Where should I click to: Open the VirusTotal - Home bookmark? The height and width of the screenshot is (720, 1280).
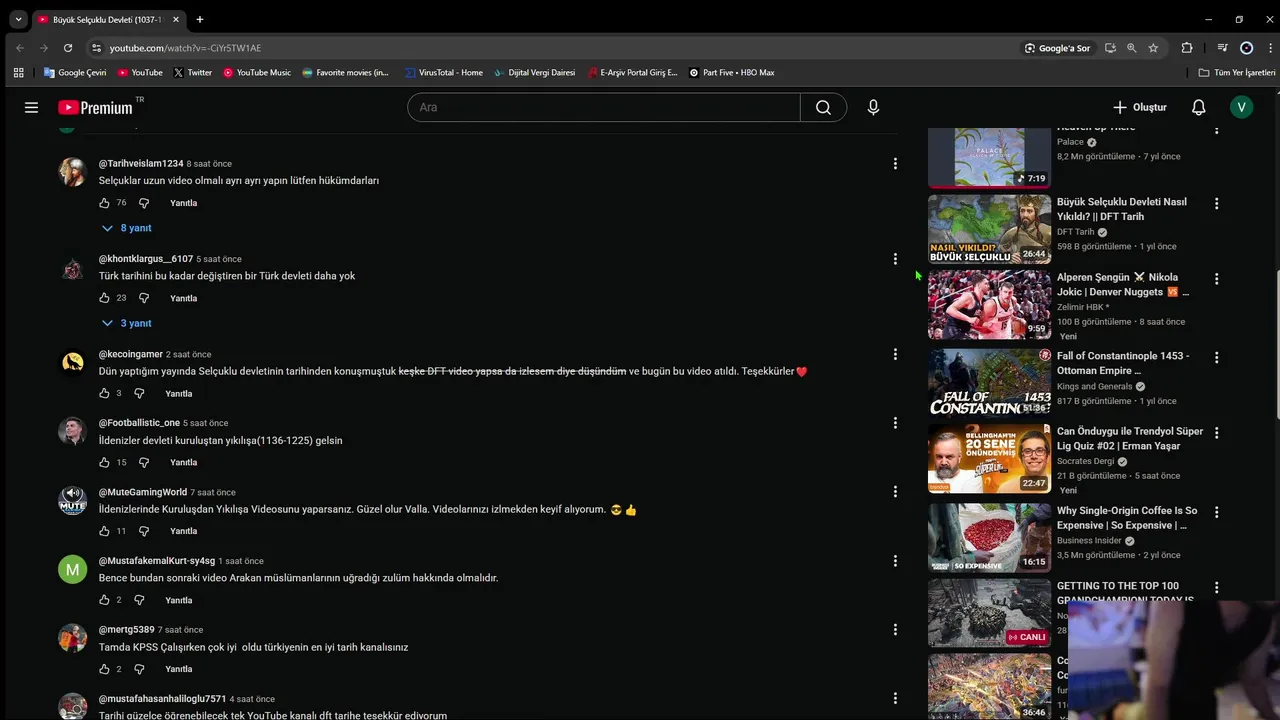(444, 72)
